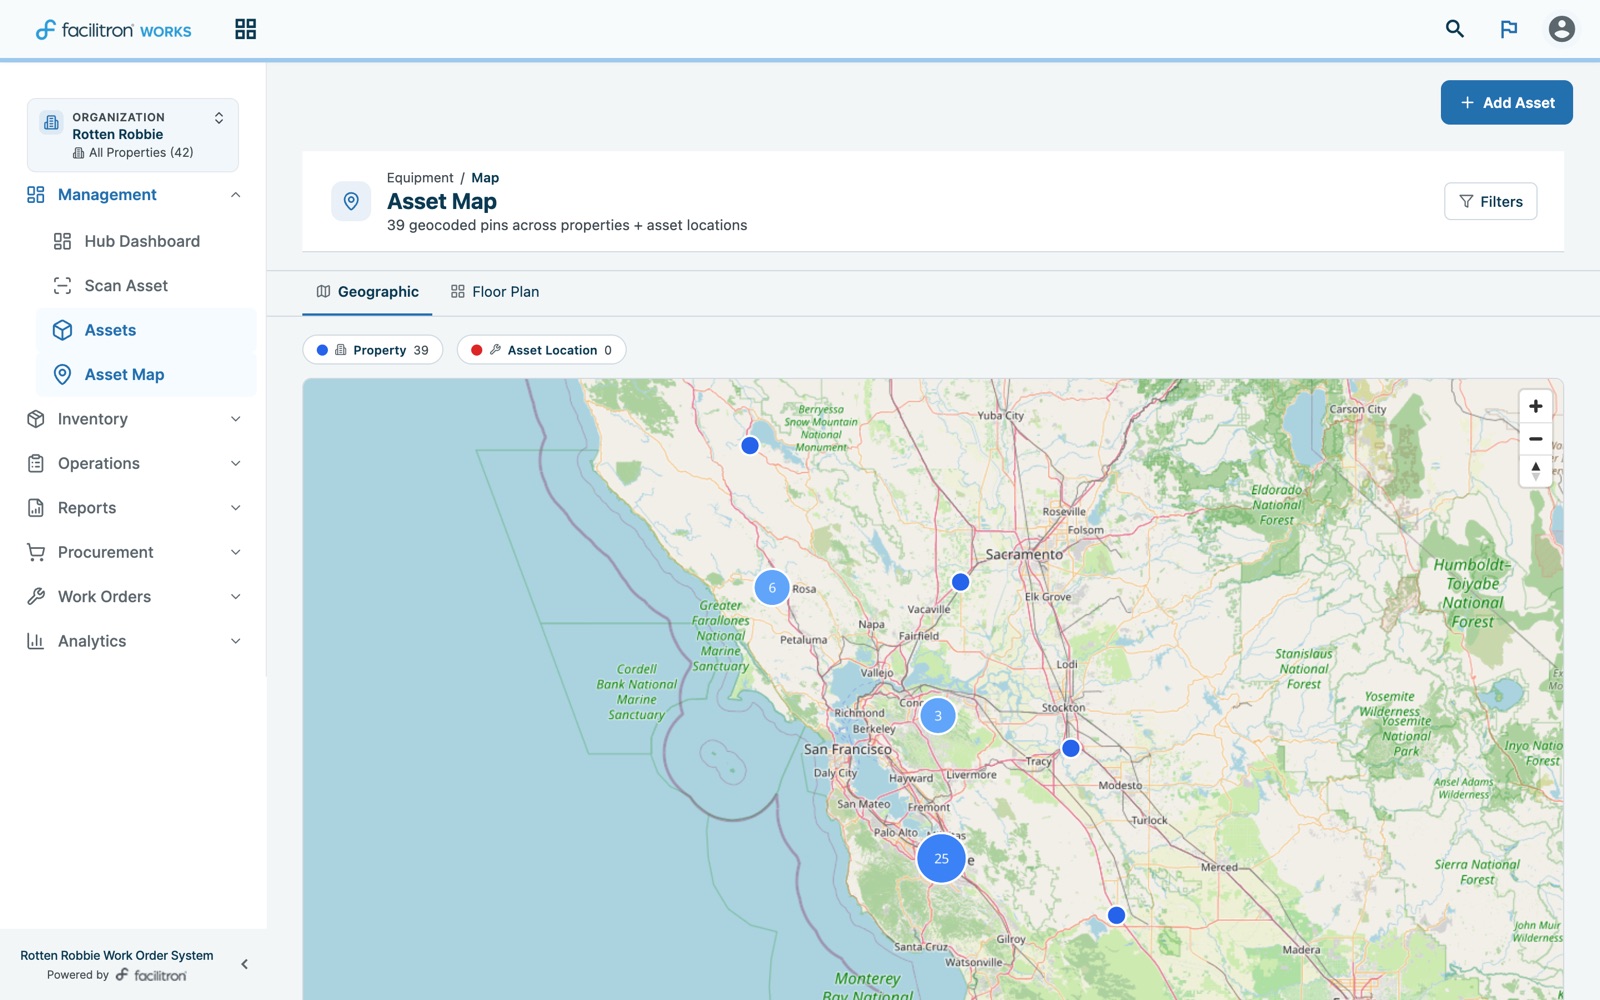Viewport: 1600px width, 1000px height.
Task: Open the organization switcher dropdown
Action: pyautogui.click(x=133, y=135)
